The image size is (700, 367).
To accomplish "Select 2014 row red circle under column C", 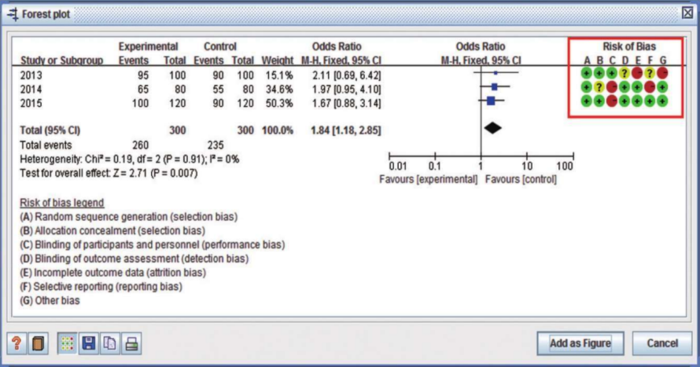I will point(612,87).
